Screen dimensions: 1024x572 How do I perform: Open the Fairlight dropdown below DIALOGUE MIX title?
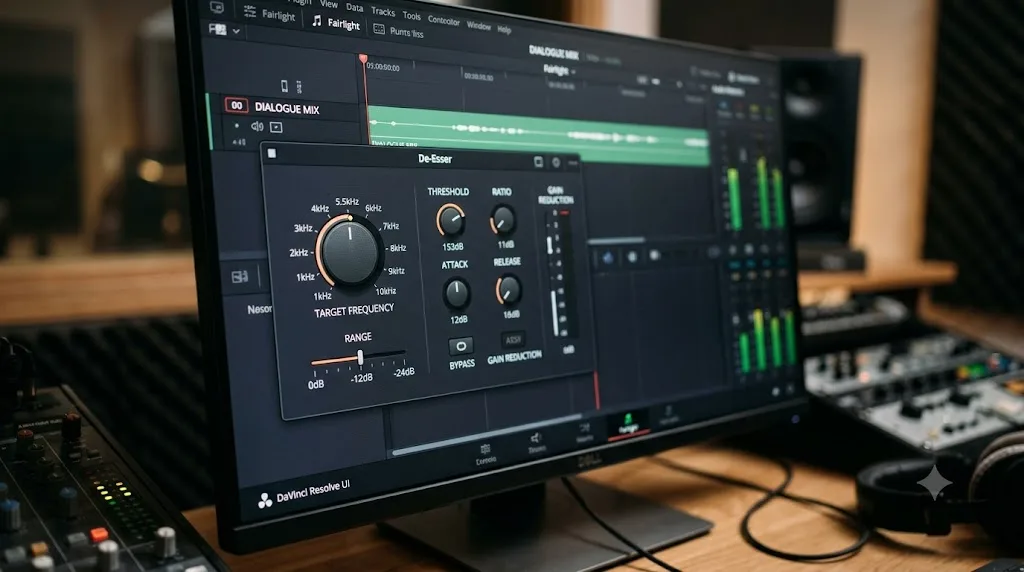[x=558, y=71]
